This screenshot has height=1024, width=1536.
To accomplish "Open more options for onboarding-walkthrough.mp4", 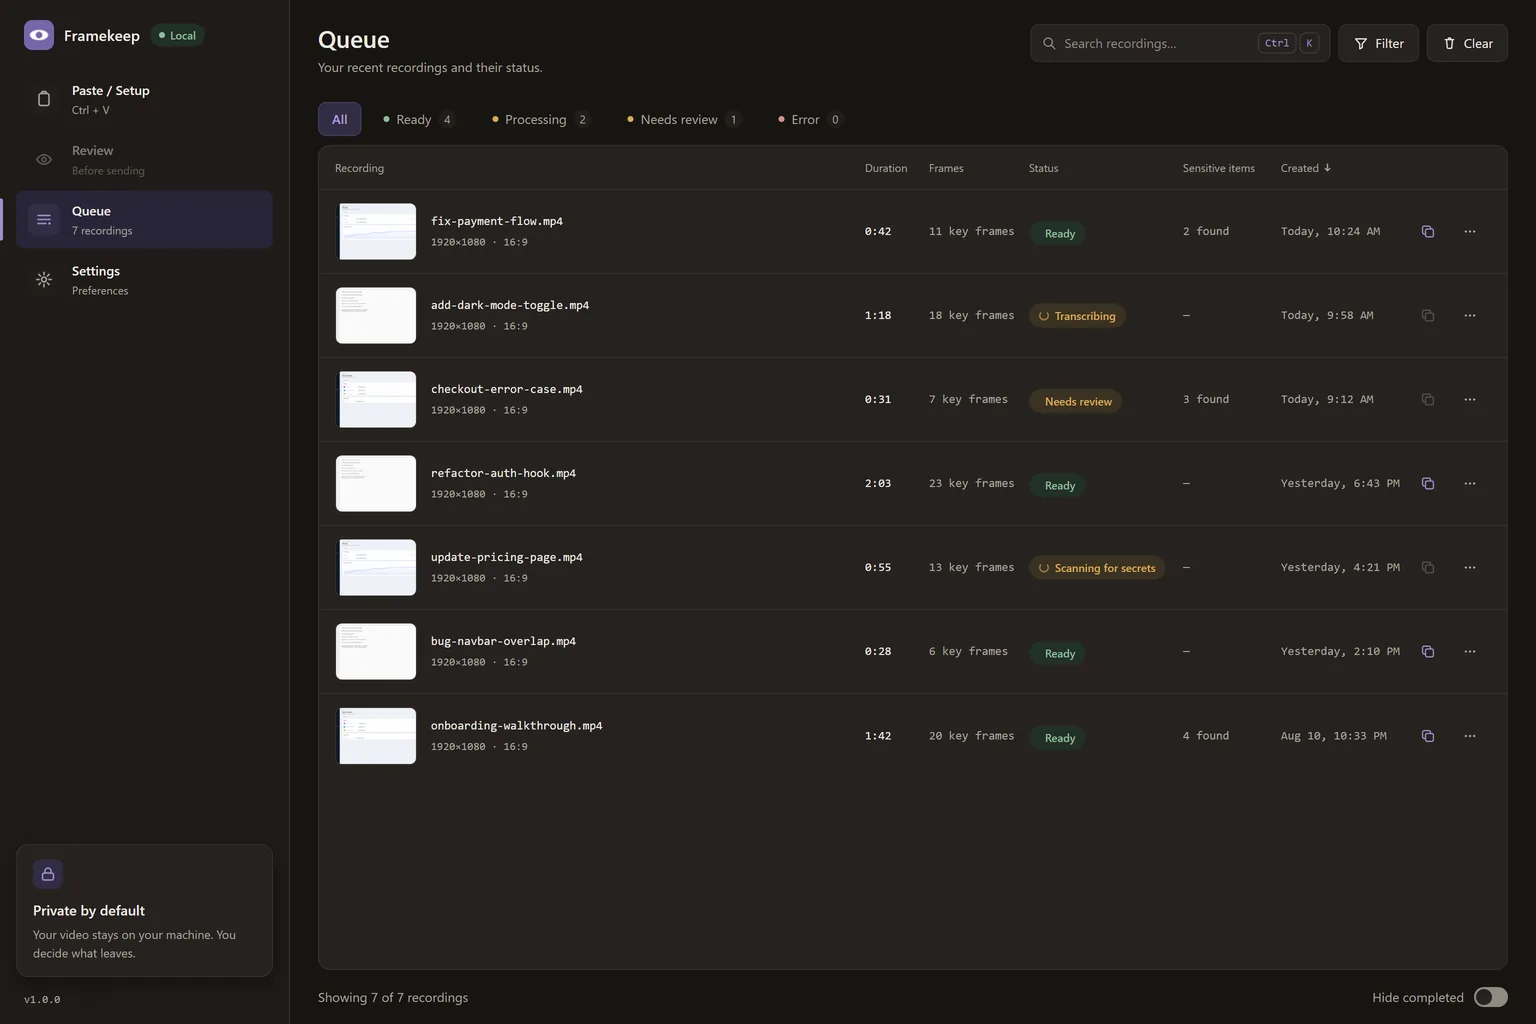I will coord(1470,736).
